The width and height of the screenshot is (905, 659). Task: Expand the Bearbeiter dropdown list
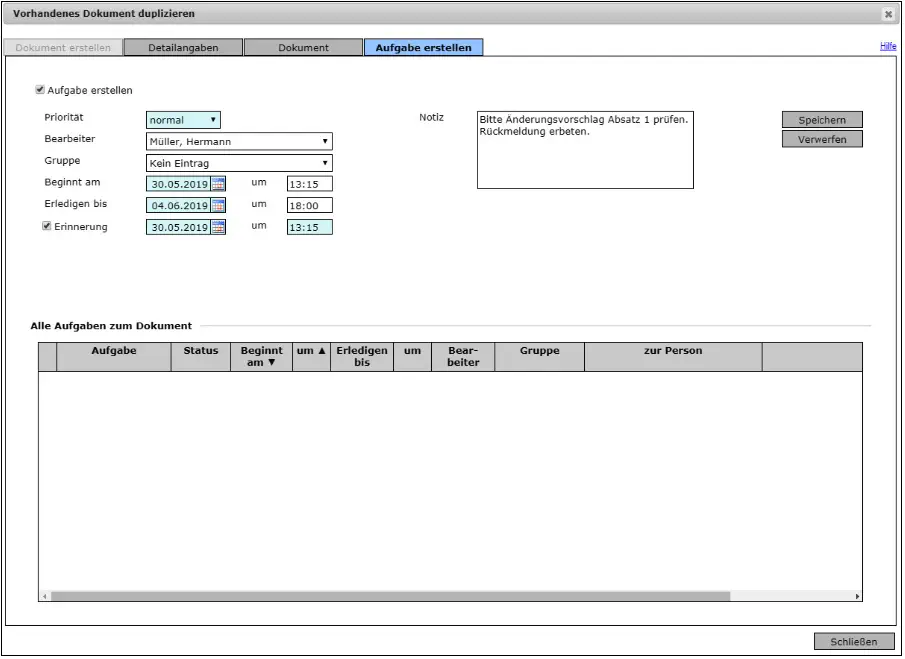tap(239, 142)
